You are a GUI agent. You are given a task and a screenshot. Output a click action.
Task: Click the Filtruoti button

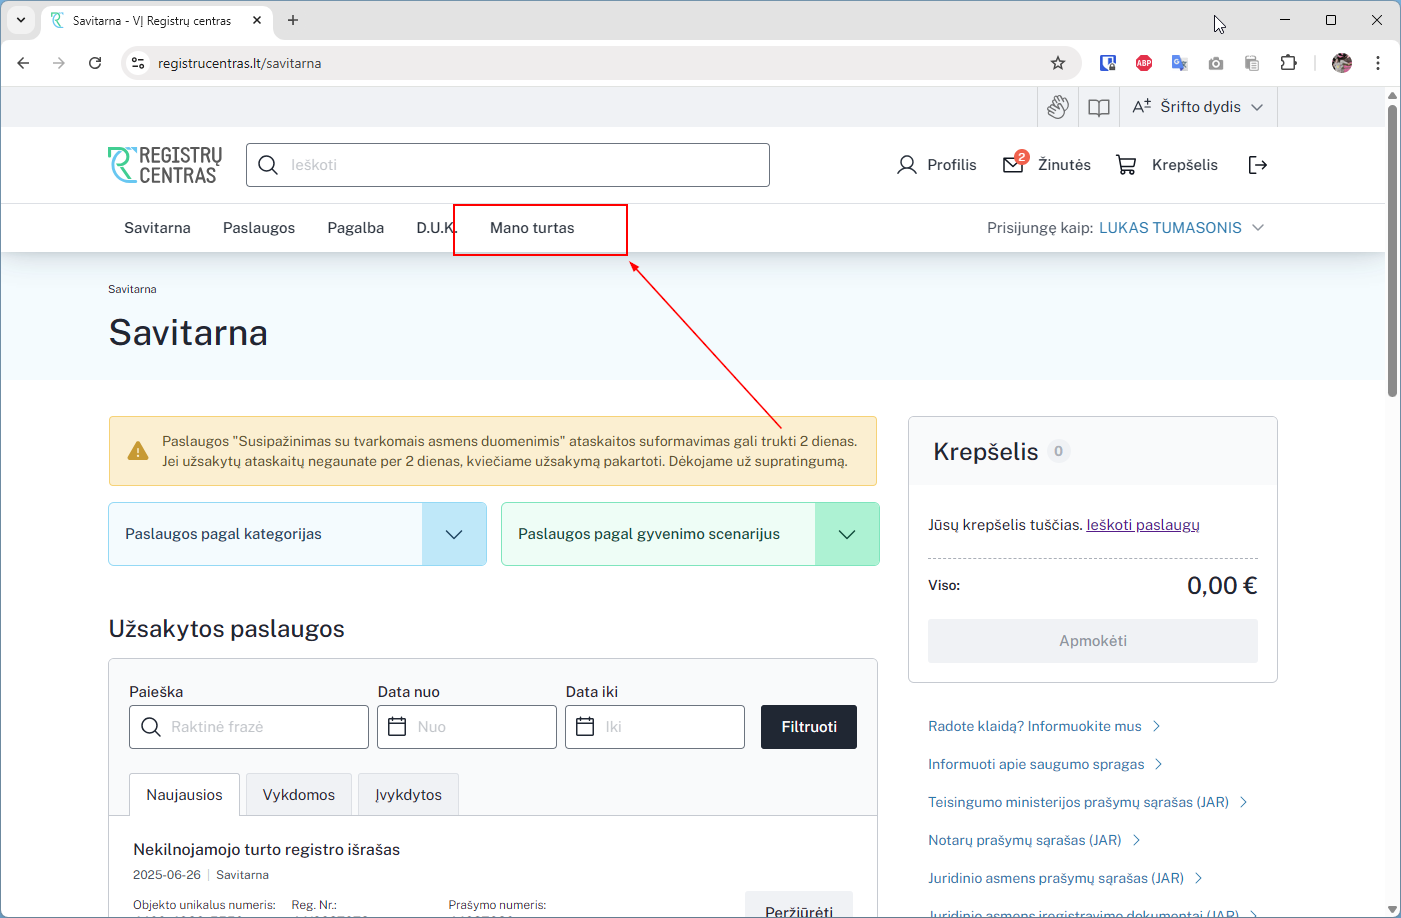click(x=809, y=727)
